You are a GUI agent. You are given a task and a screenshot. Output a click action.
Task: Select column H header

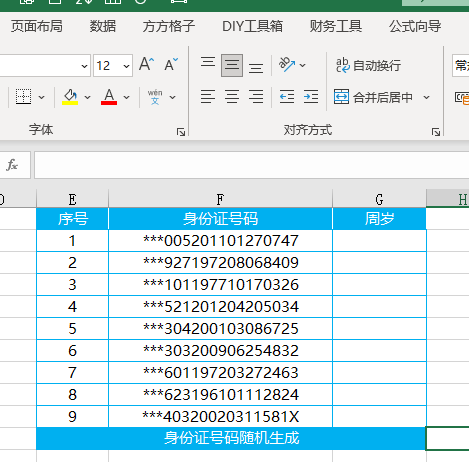(x=448, y=199)
